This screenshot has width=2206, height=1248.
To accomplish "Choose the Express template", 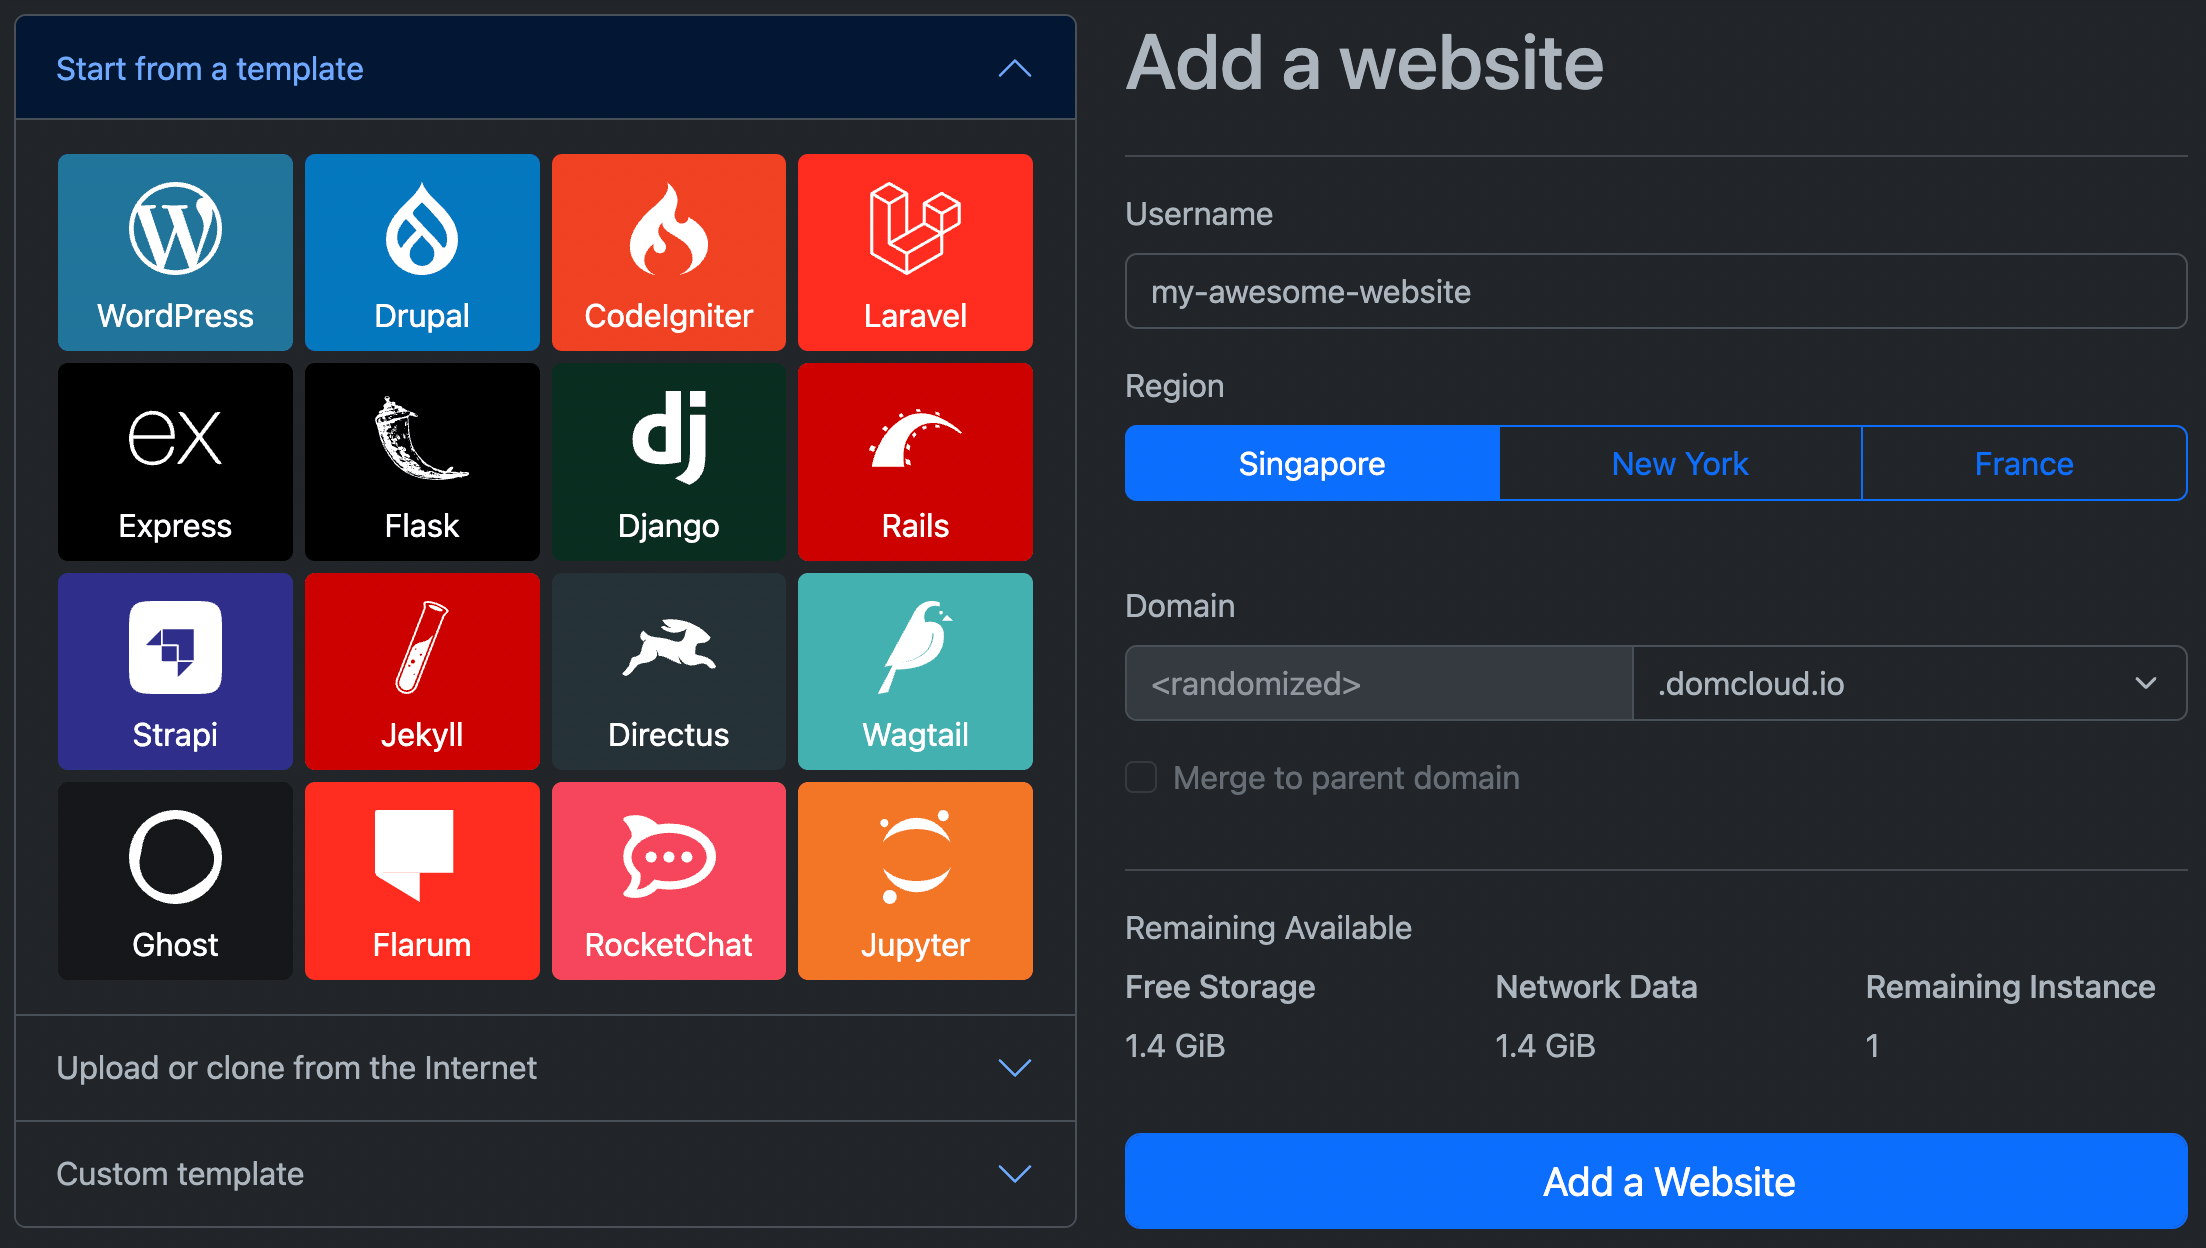I will [175, 462].
